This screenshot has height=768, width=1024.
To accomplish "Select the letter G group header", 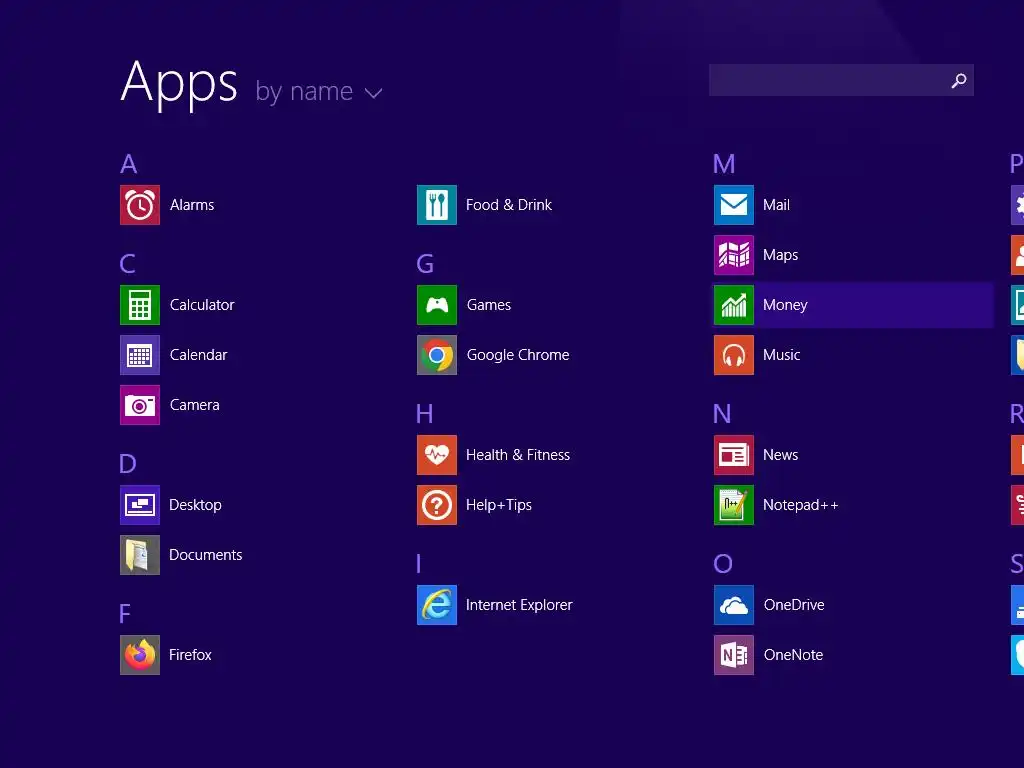I will point(425,264).
